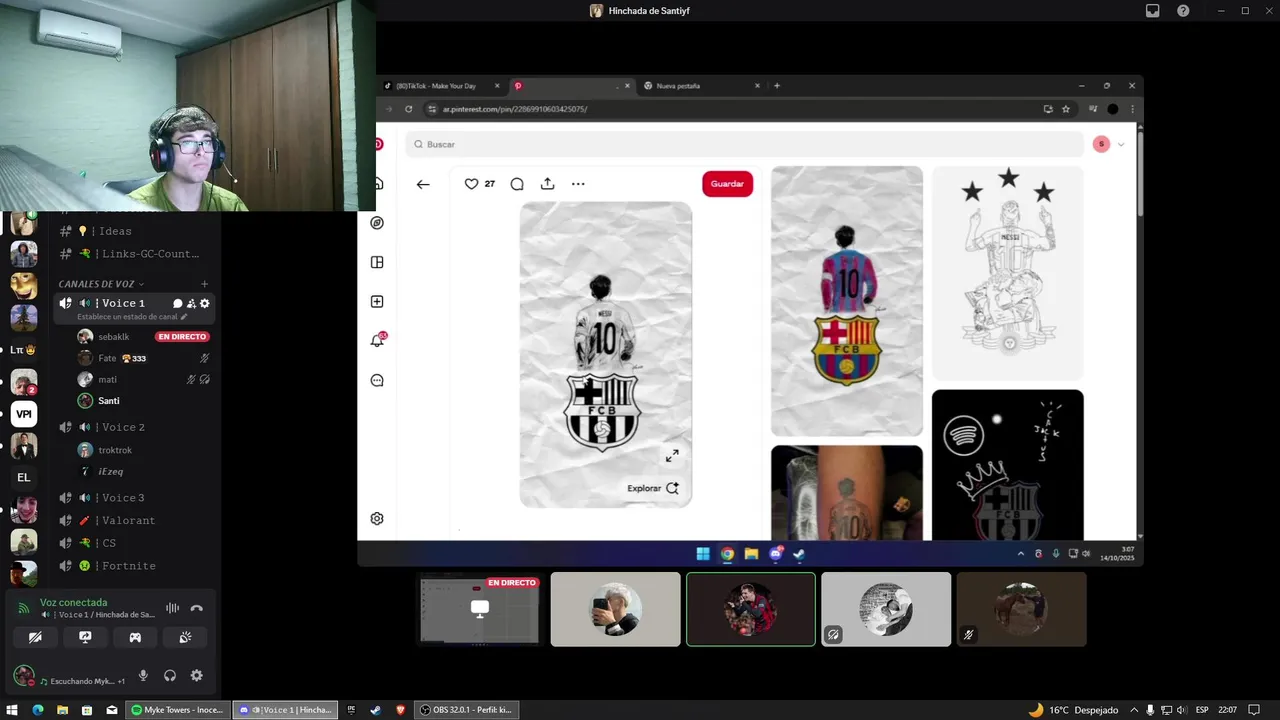Select user troktrok in Voice 2
This screenshot has height=720, width=1280.
tap(143, 450)
